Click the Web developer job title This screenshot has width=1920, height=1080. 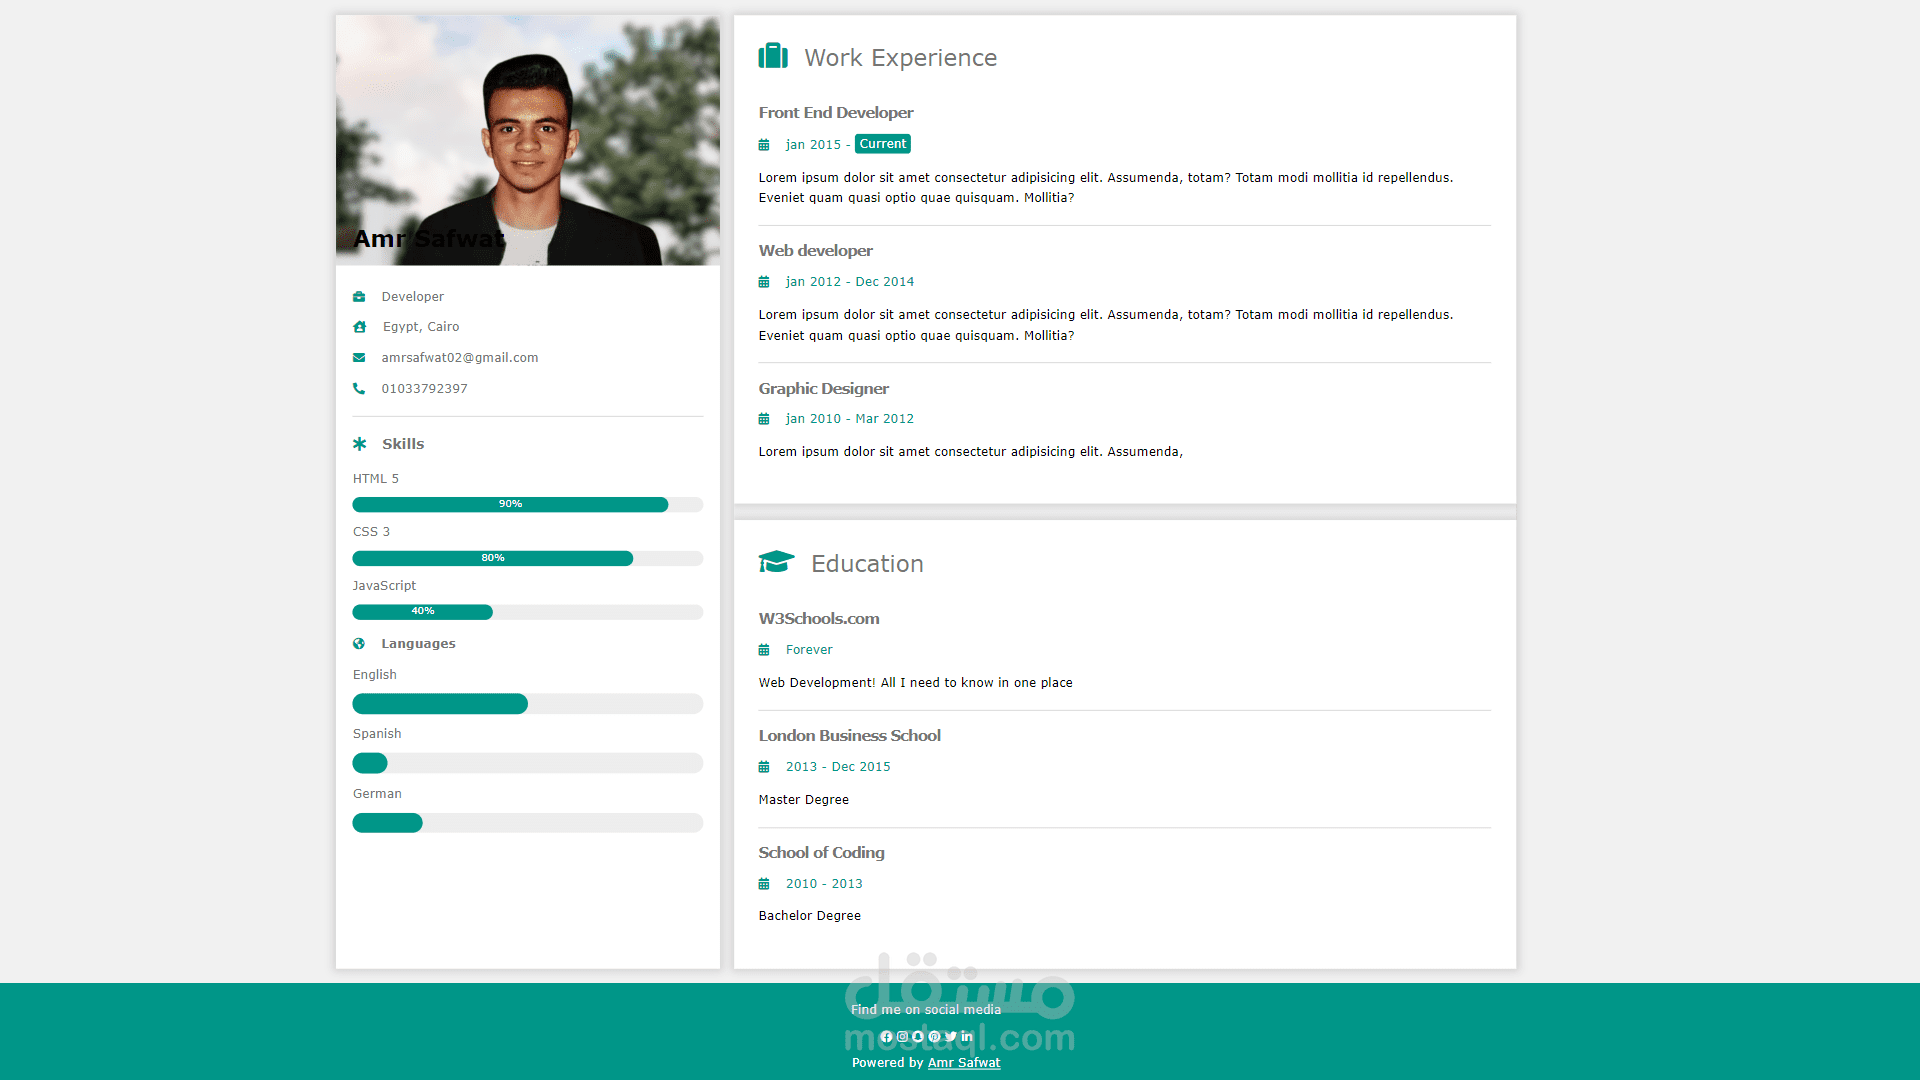816,251
